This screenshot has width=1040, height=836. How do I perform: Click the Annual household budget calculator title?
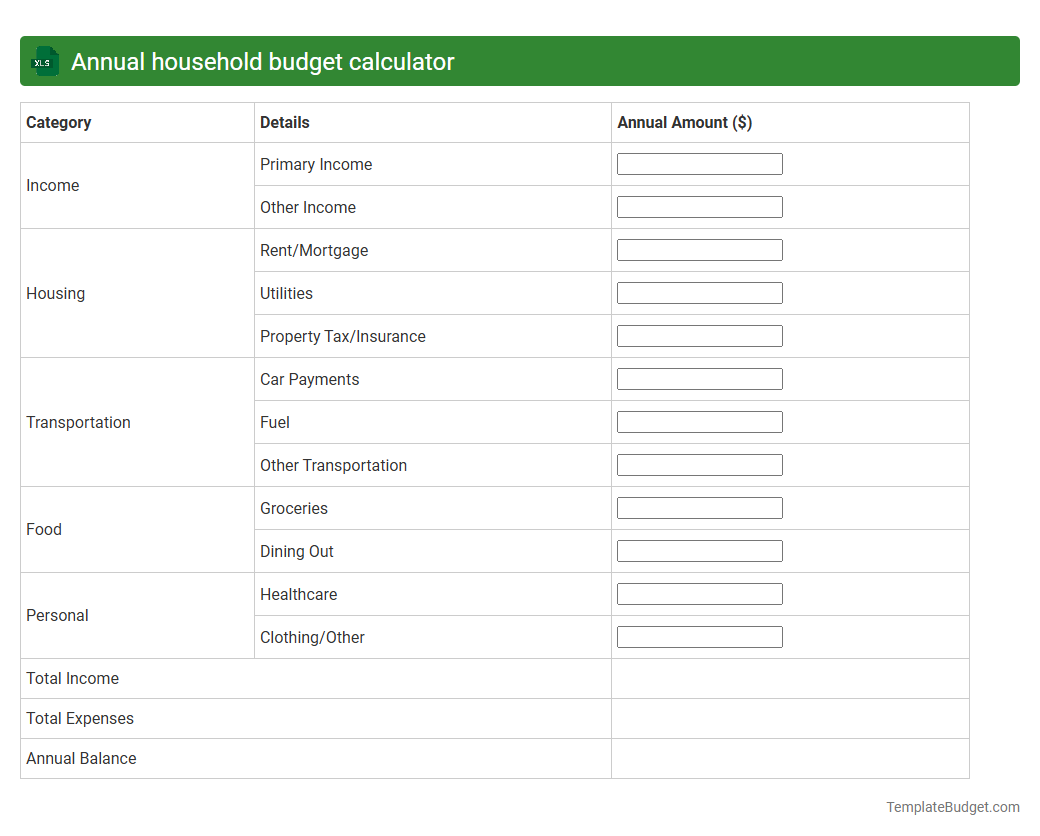click(x=261, y=61)
